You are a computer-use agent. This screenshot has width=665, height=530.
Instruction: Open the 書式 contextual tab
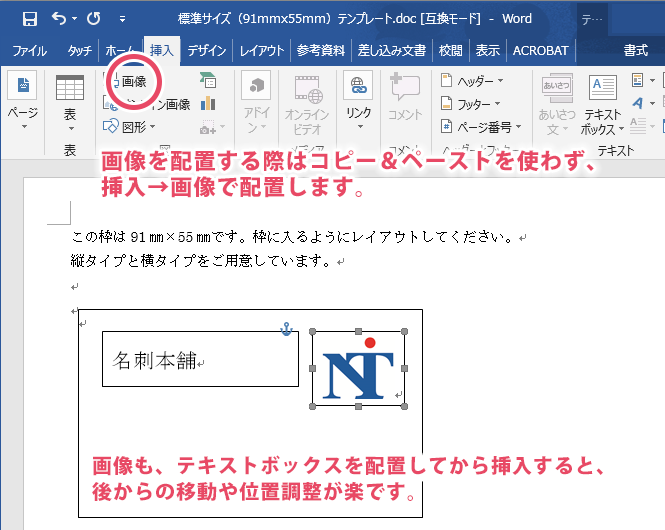(635, 51)
